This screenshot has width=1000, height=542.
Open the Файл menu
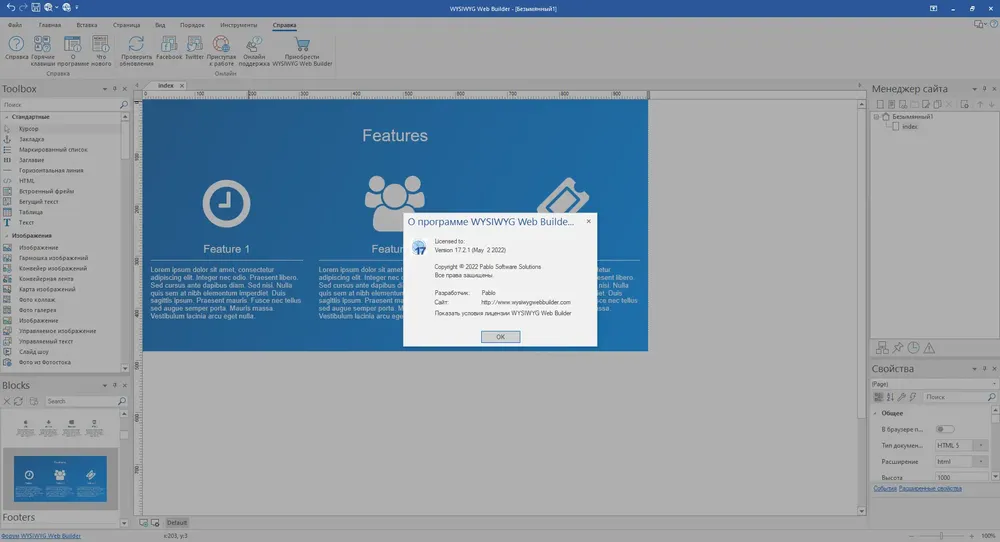[x=15, y=25]
